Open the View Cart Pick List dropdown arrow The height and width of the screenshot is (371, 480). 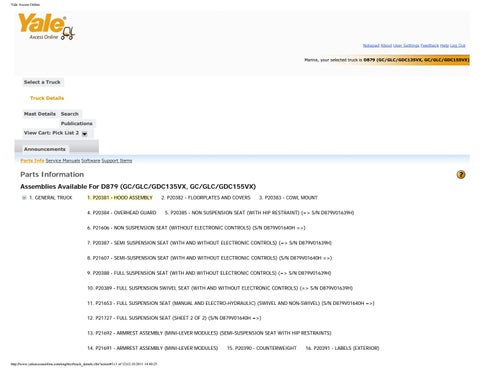[x=85, y=133]
